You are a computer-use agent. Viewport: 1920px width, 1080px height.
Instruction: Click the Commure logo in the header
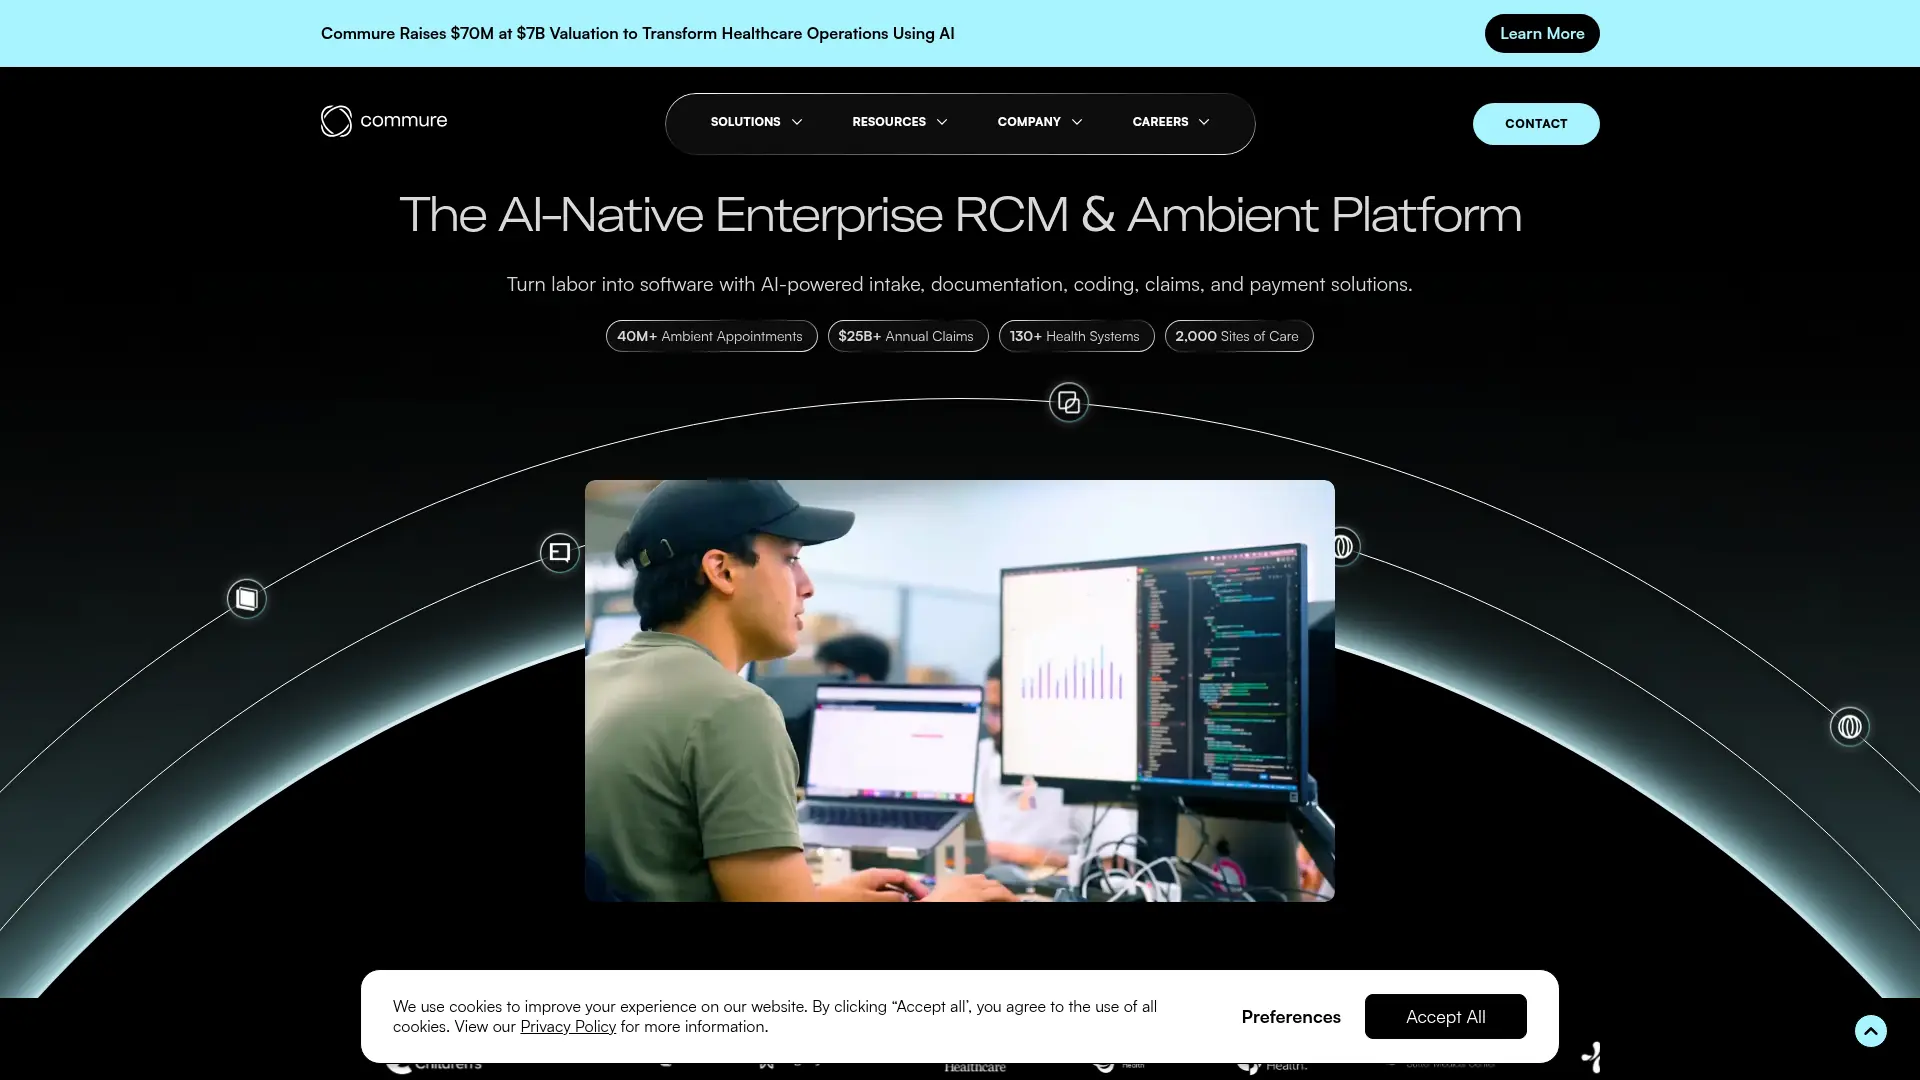coord(384,121)
